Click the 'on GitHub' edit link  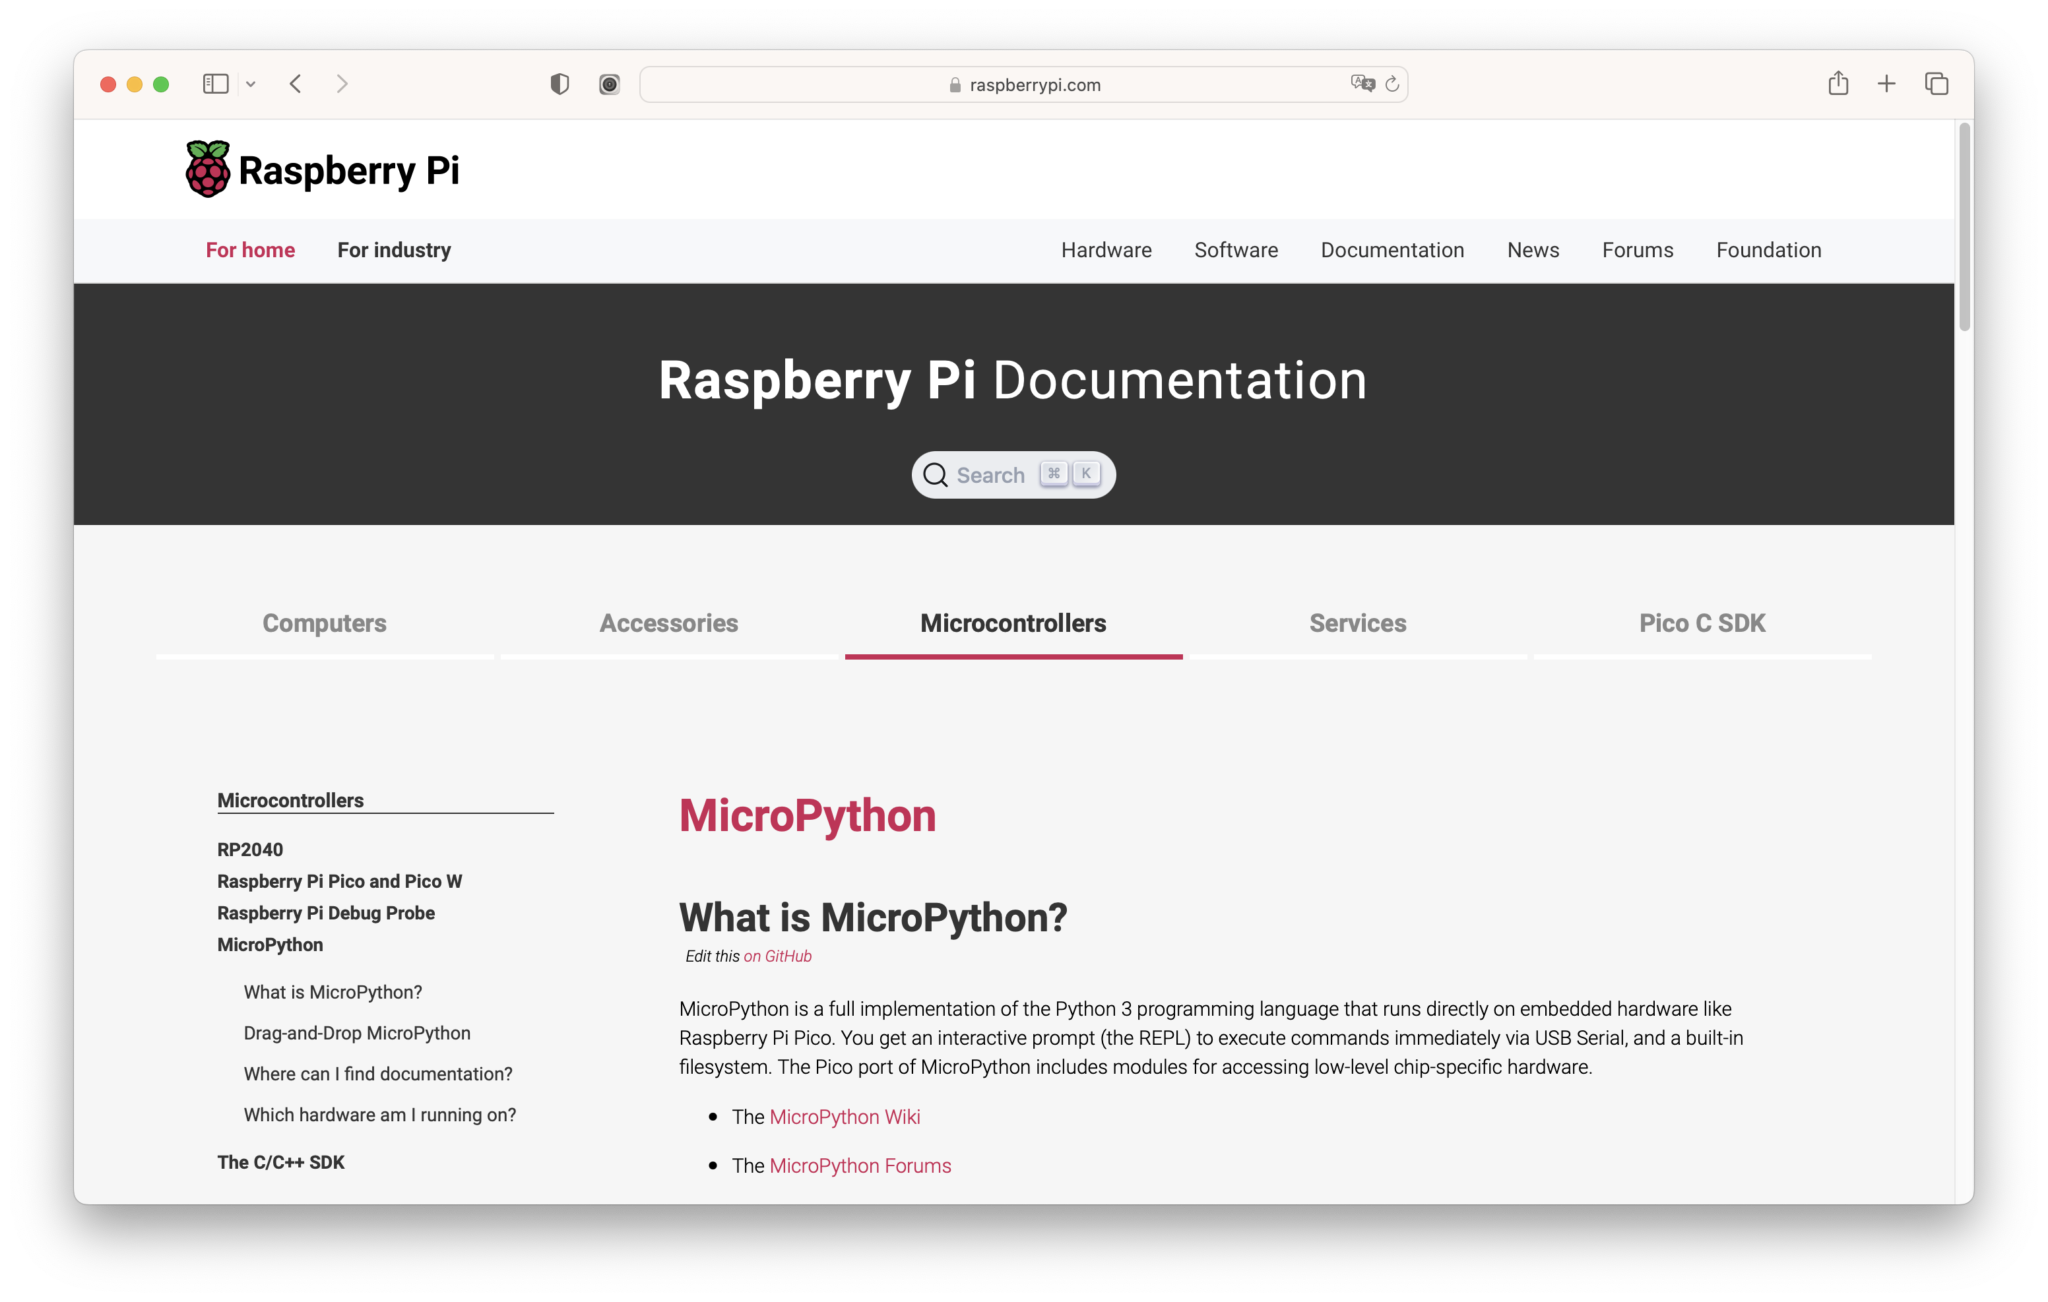(777, 956)
